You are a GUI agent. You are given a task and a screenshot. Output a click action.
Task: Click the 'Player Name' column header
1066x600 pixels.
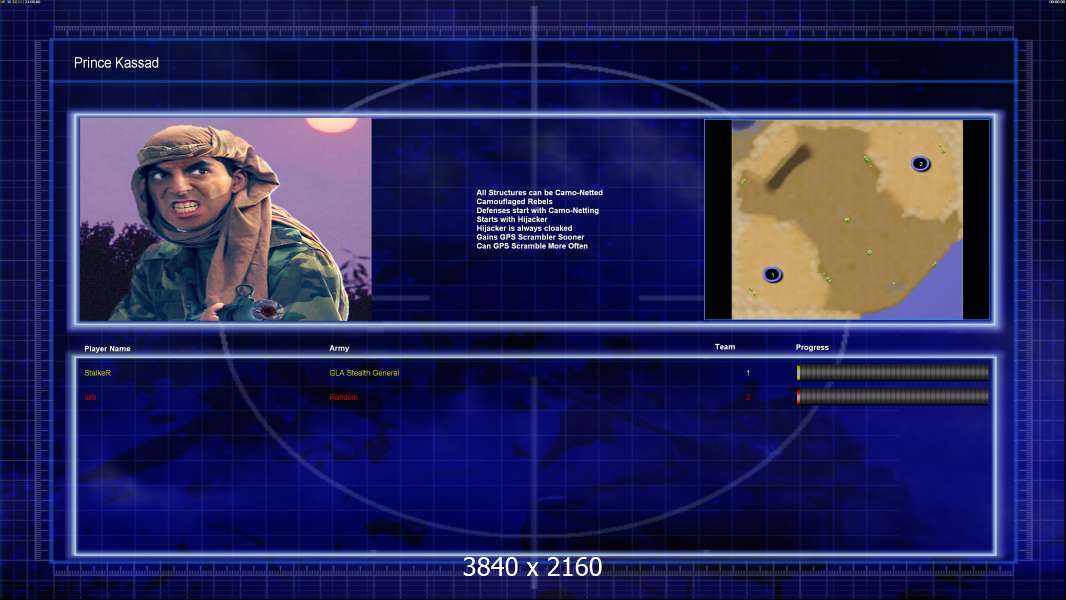107,349
